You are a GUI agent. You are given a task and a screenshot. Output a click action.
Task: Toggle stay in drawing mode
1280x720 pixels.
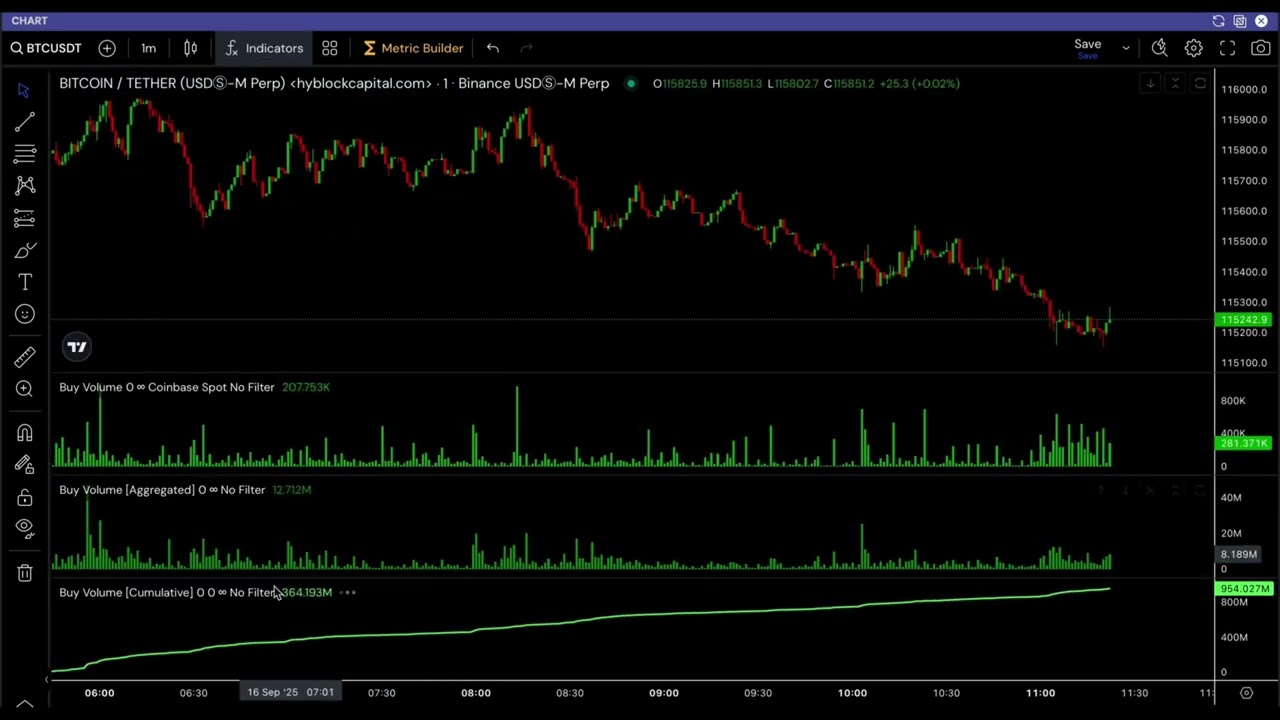point(25,464)
